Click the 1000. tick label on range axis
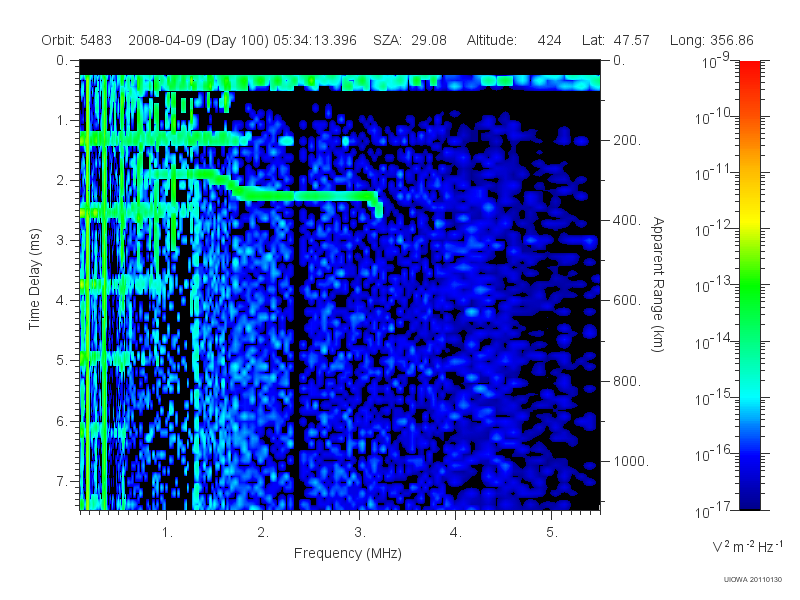Screen dimensions: 800x600 [x=631, y=461]
